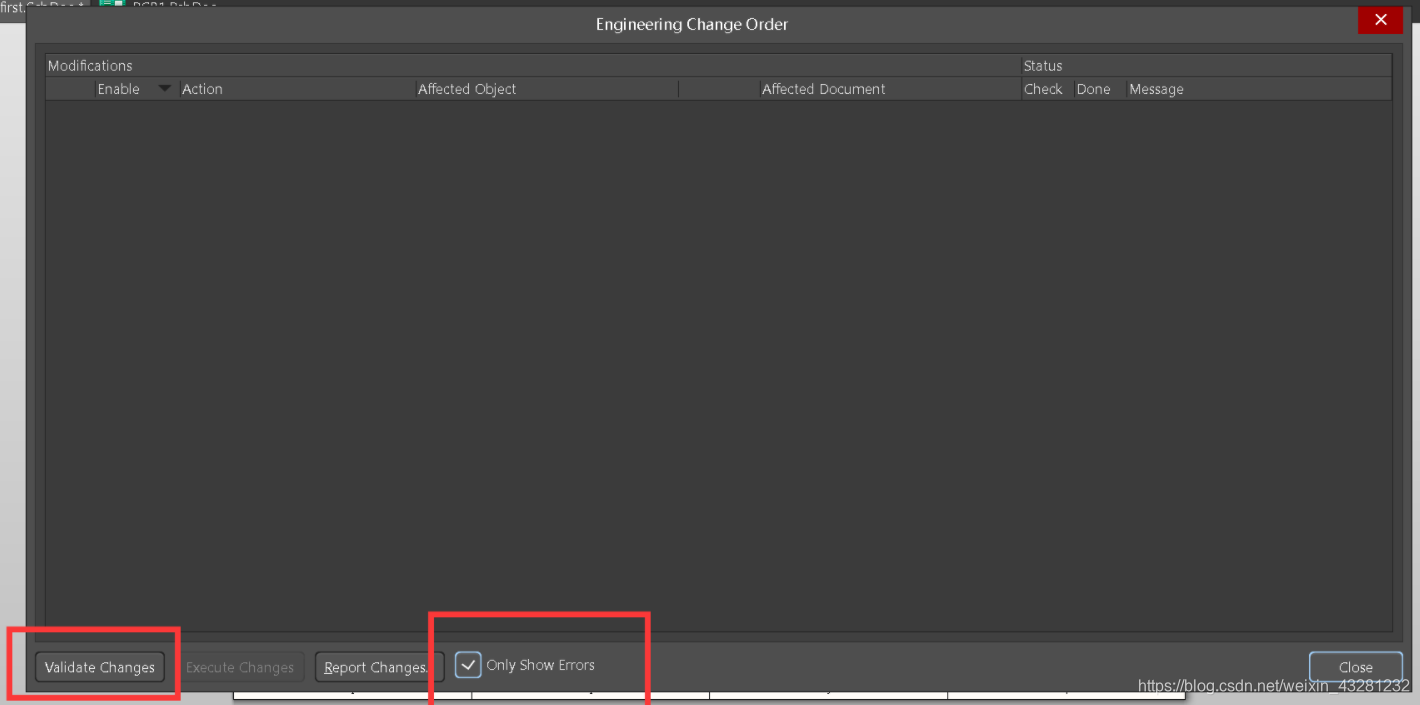The image size is (1420, 705).
Task: Click the Message column header
Action: (x=1258, y=89)
